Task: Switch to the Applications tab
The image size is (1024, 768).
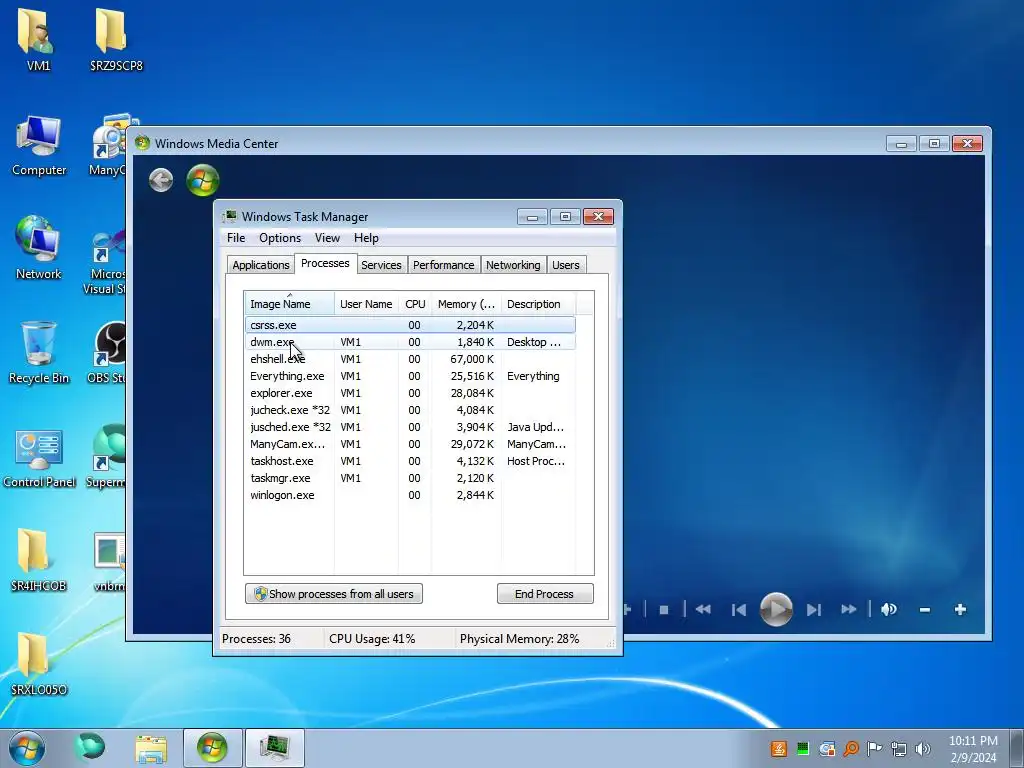Action: tap(261, 264)
